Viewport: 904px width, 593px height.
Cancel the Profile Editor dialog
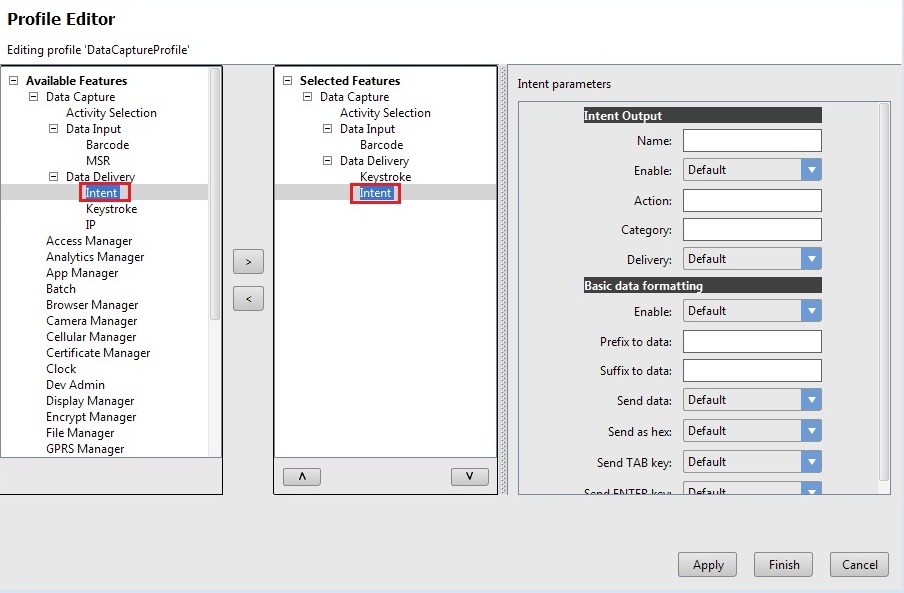tap(859, 565)
